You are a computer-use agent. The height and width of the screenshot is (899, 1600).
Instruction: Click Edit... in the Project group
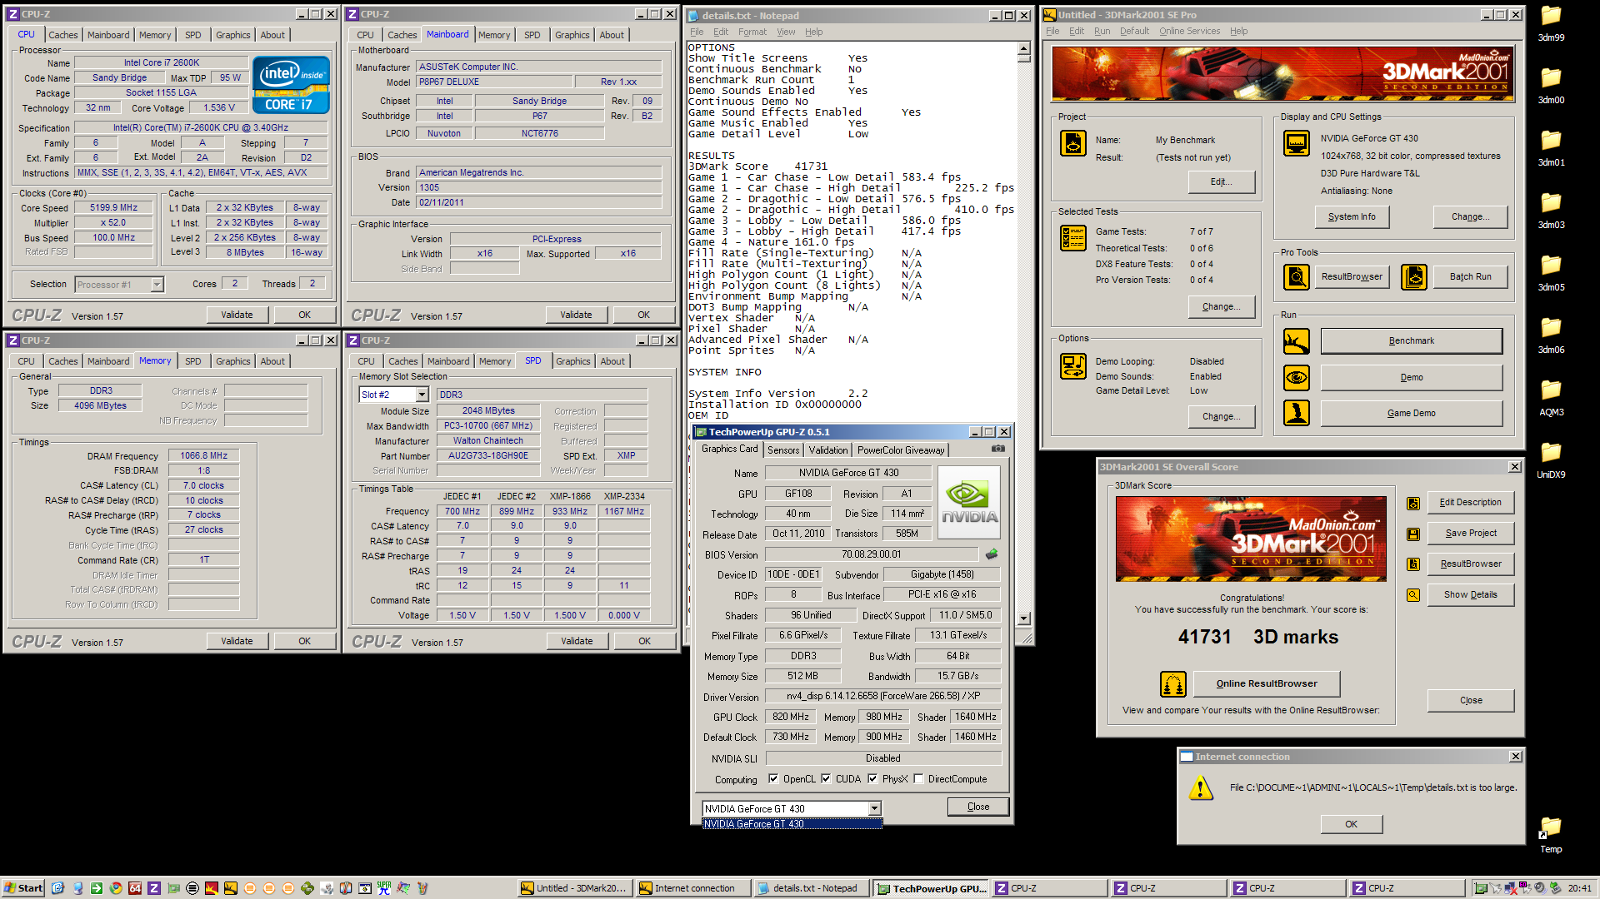1221,182
